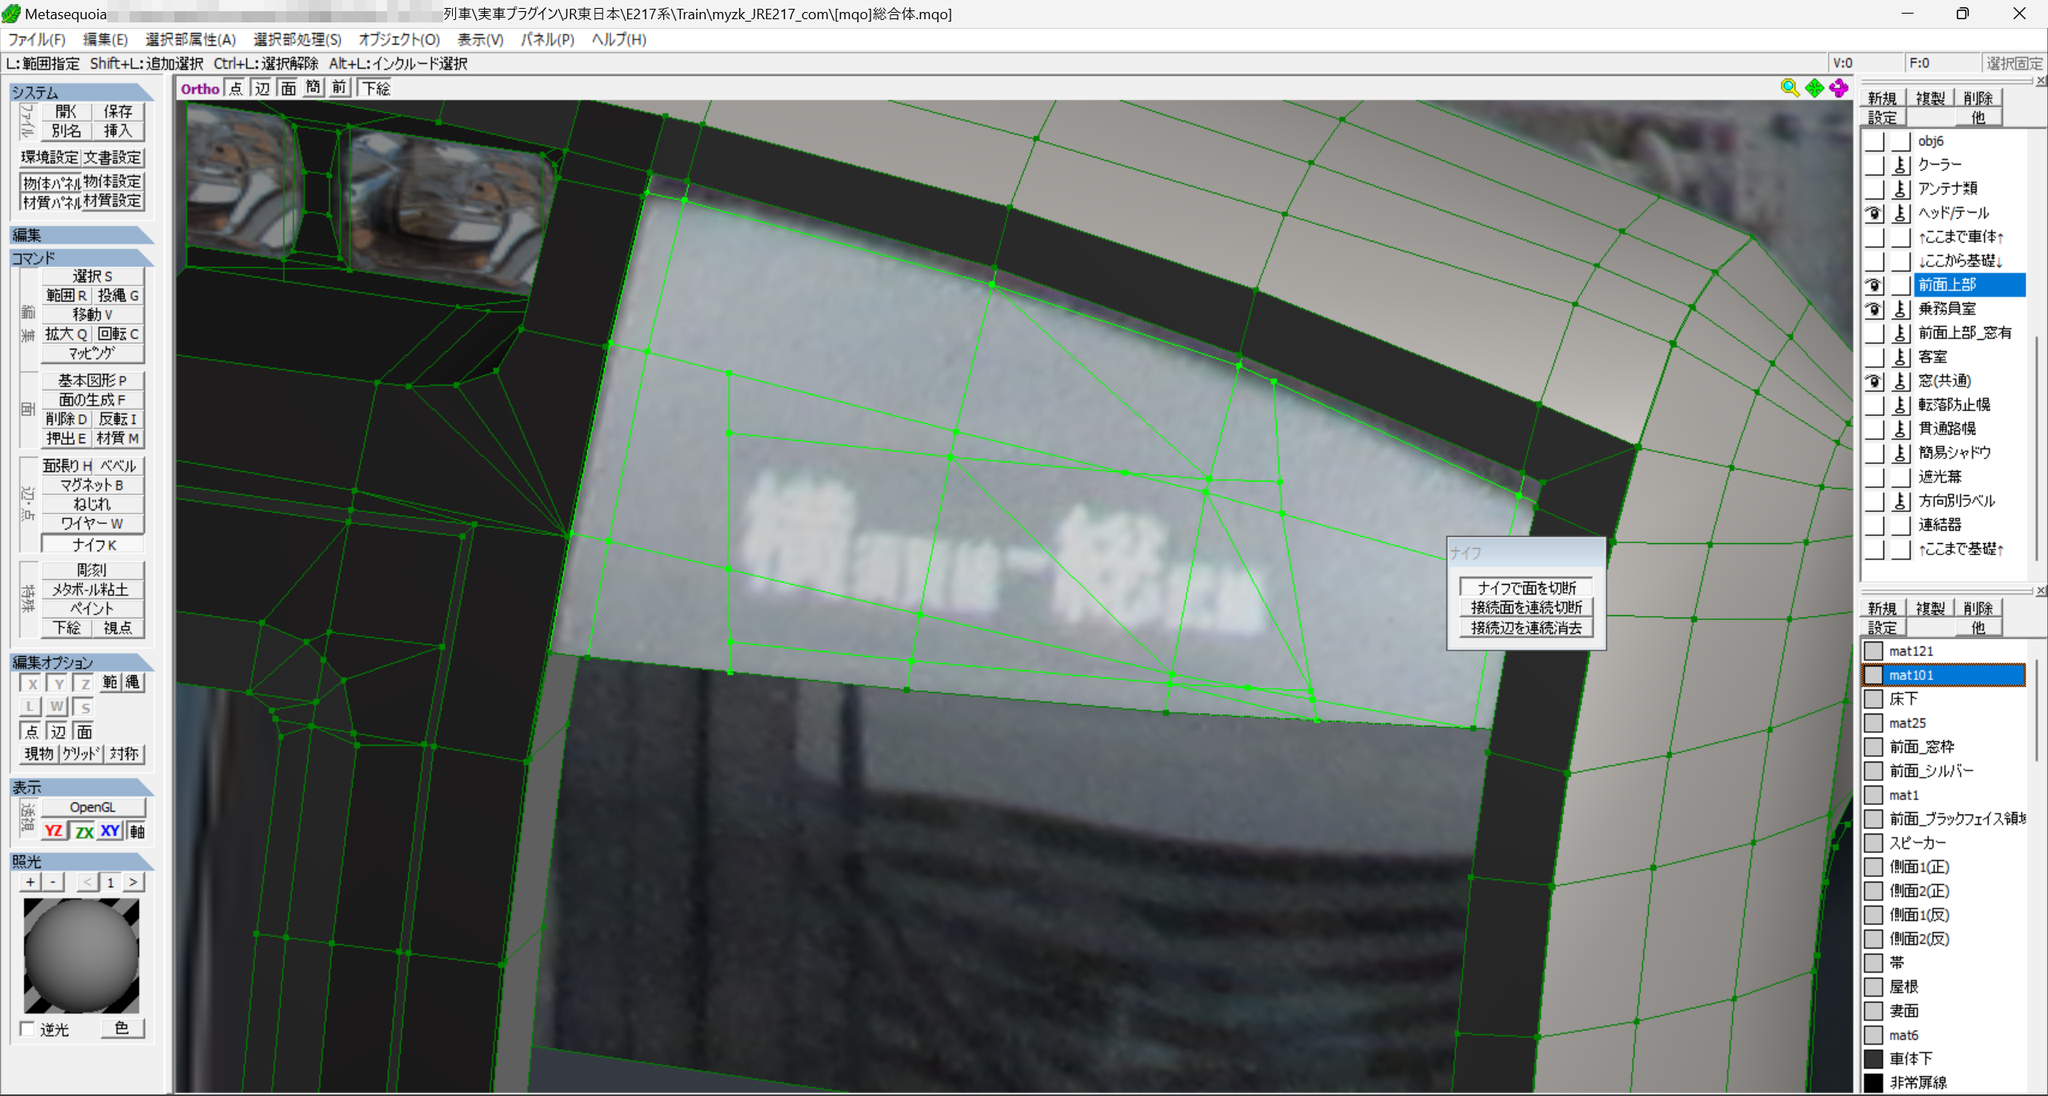Image resolution: width=2048 pixels, height=1096 pixels.
Task: Select the ナイフ K command button
Action: (93, 545)
